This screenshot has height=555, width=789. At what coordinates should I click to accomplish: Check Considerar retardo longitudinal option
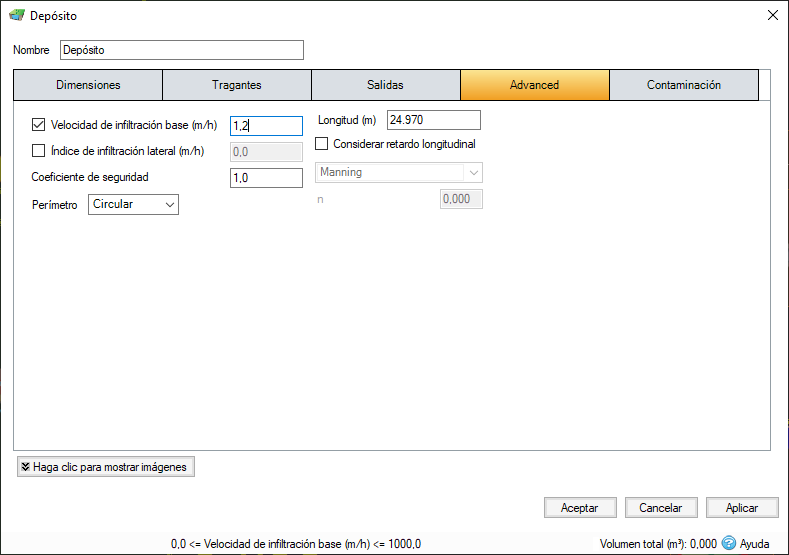(x=321, y=143)
